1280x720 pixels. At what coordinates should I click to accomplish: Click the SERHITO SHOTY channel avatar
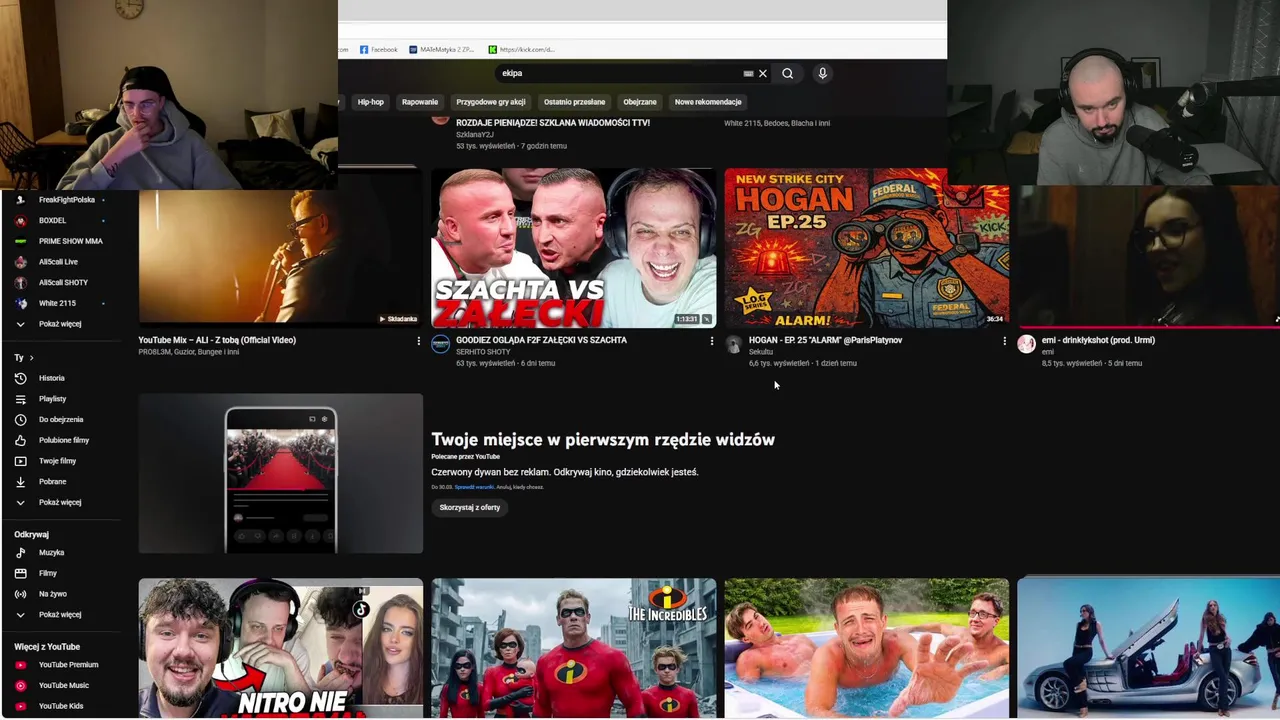pyautogui.click(x=440, y=344)
